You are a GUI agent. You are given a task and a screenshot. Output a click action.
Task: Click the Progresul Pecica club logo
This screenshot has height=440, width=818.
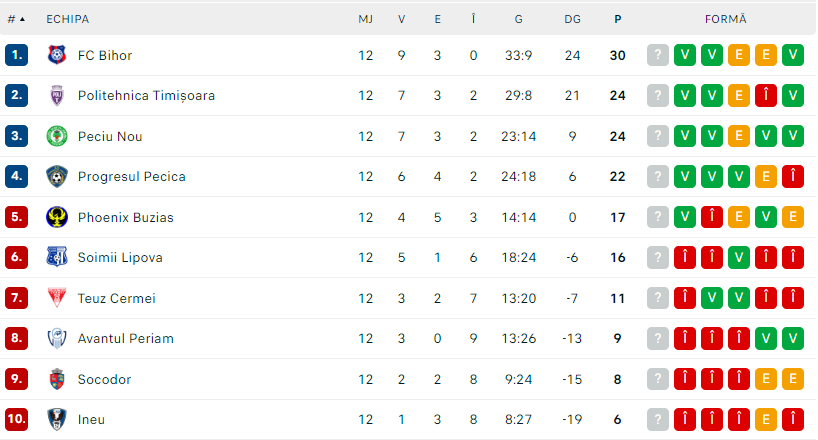56,177
